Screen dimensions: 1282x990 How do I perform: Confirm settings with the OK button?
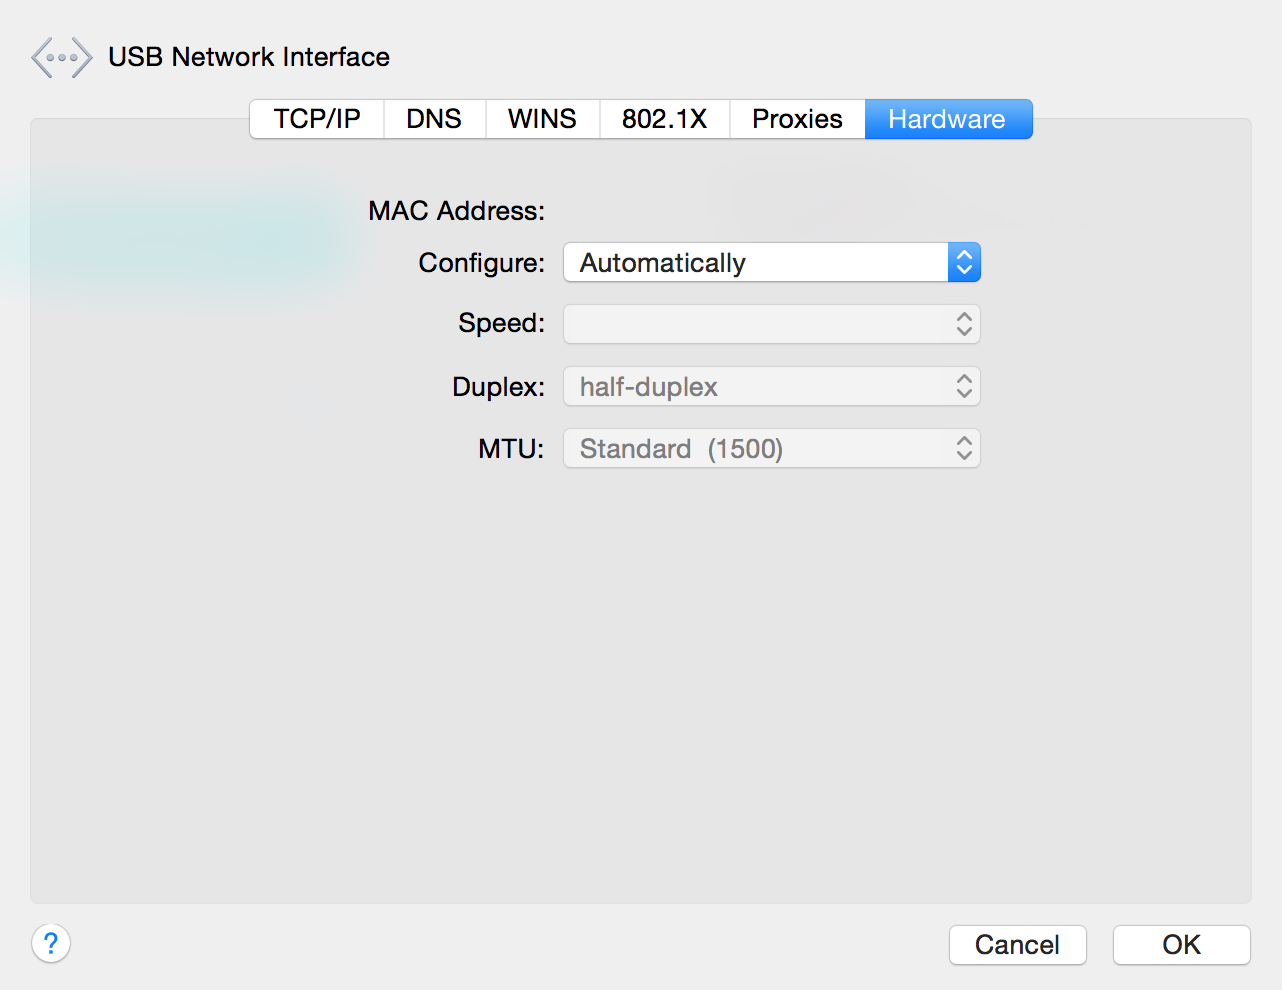1181,945
